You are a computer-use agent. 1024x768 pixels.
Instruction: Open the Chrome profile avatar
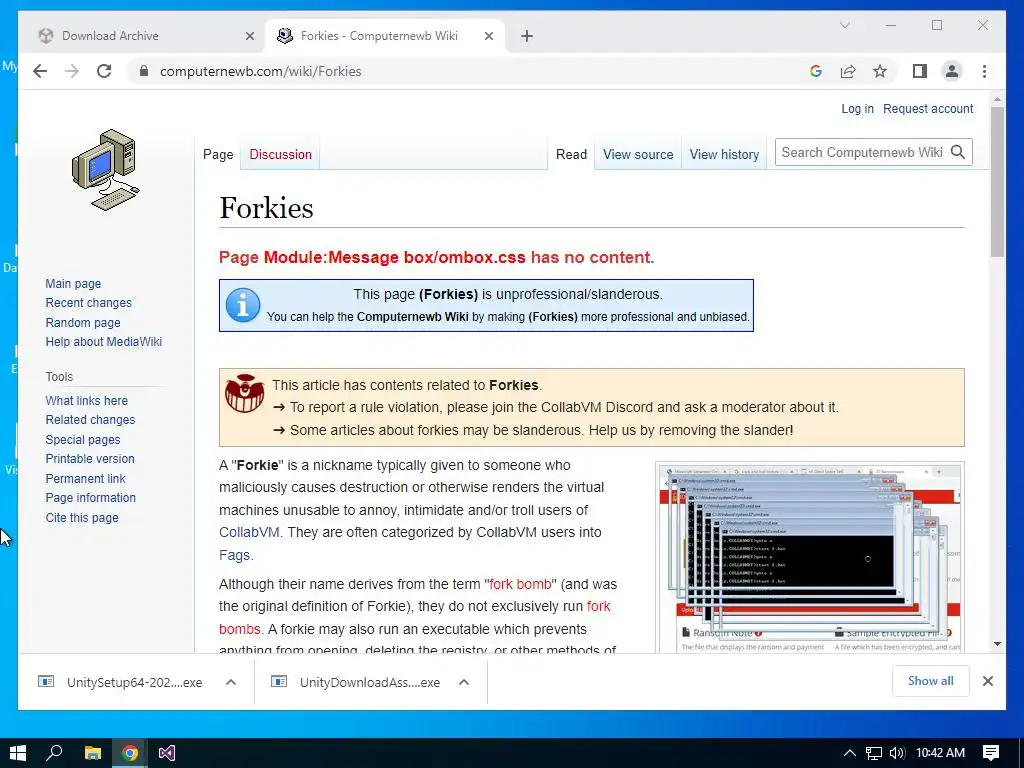952,71
